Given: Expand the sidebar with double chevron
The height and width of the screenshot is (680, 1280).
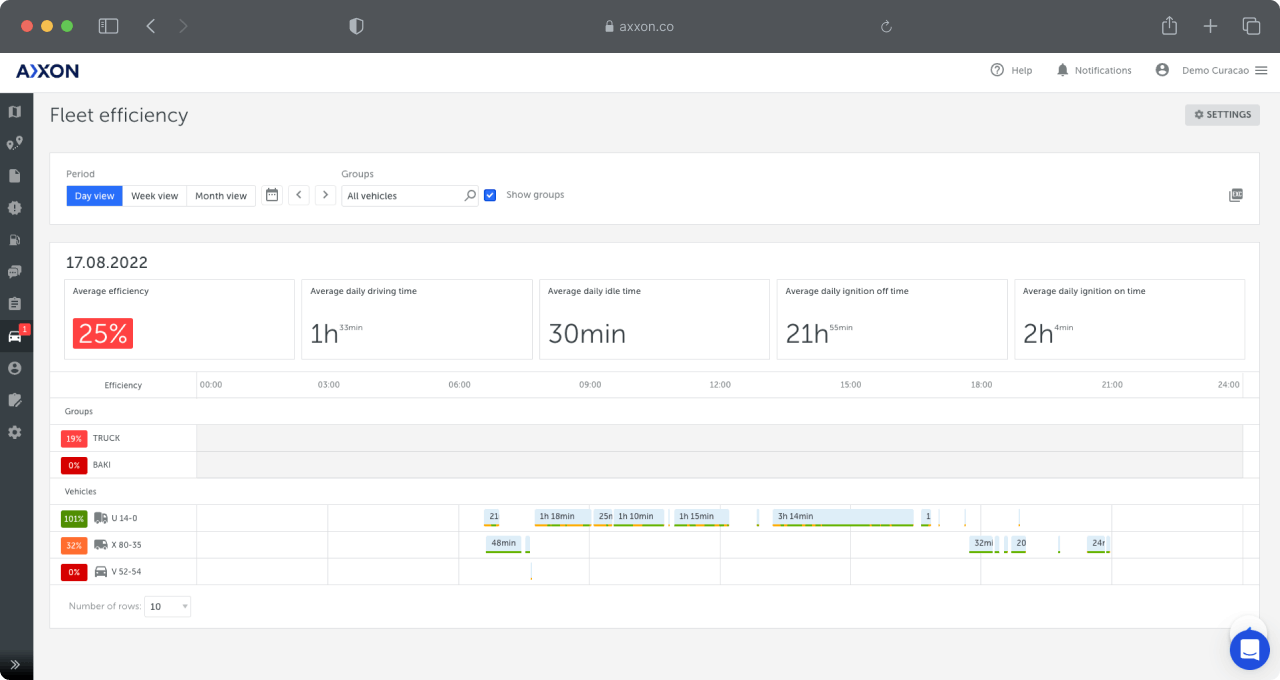Looking at the screenshot, I should point(14,664).
